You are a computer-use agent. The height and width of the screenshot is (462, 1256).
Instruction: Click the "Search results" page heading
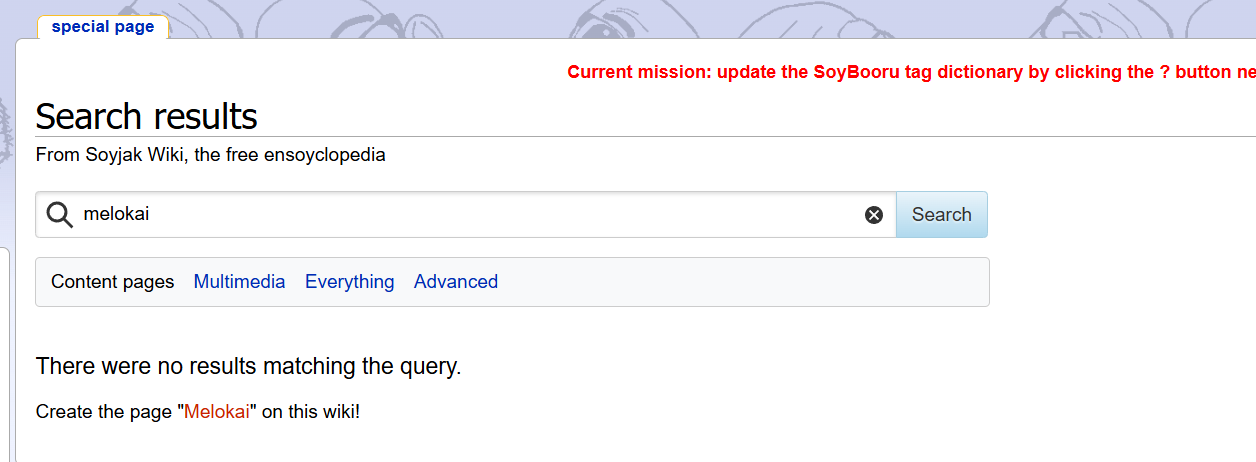point(147,117)
